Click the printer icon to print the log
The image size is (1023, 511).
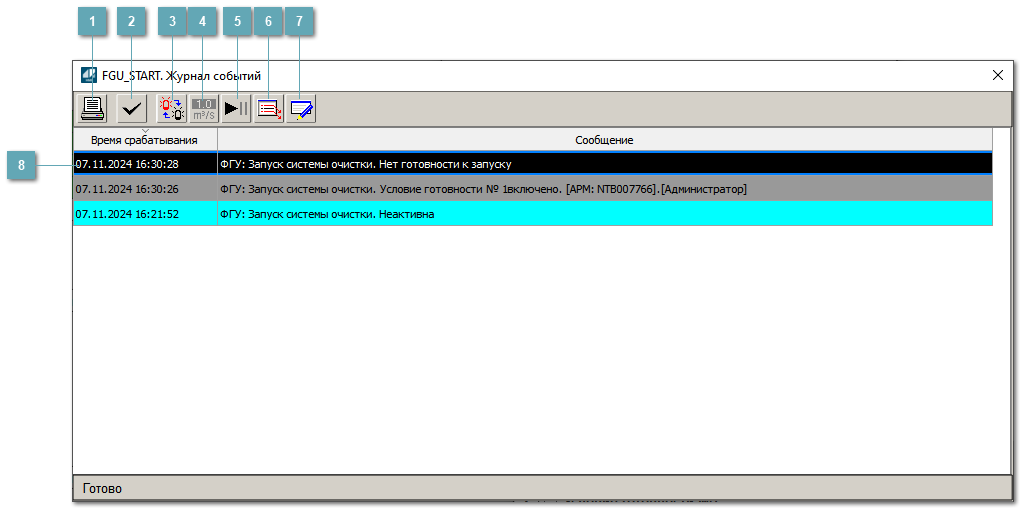click(93, 109)
